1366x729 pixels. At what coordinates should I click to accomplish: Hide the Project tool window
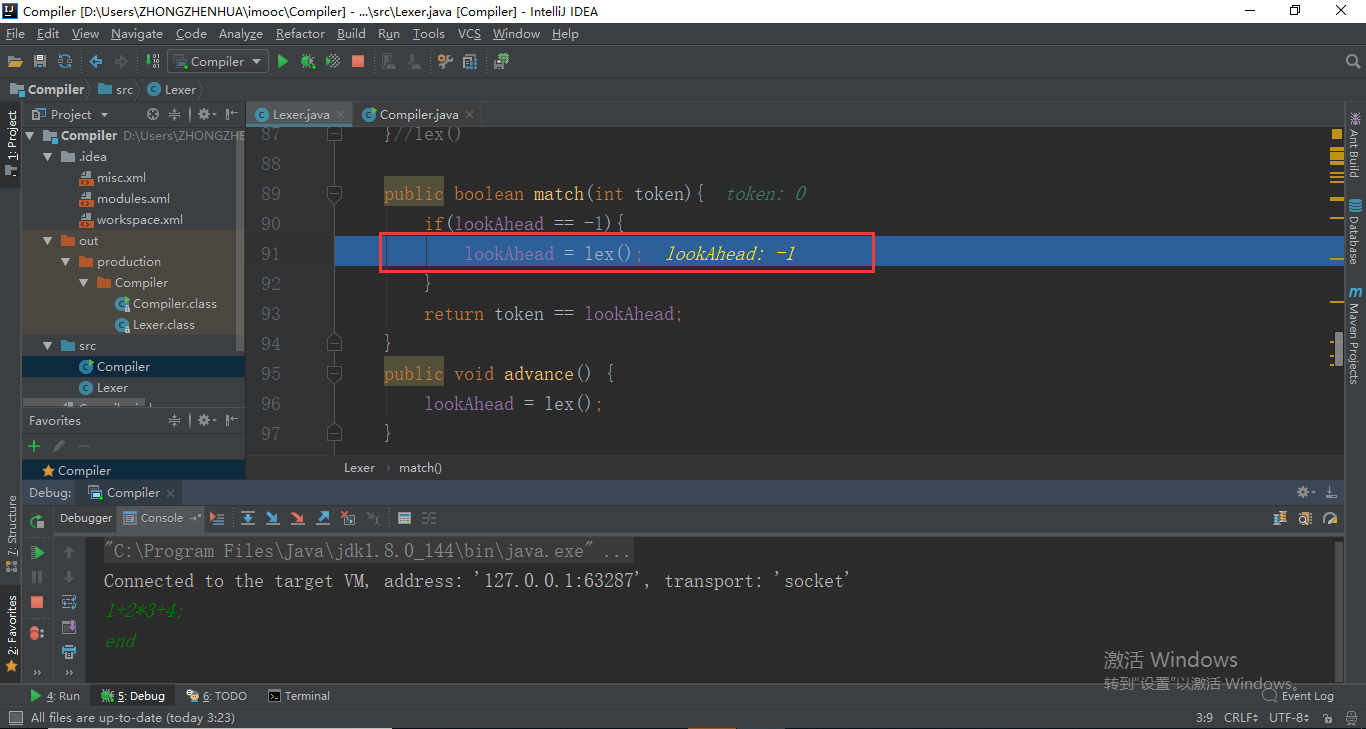[x=232, y=114]
